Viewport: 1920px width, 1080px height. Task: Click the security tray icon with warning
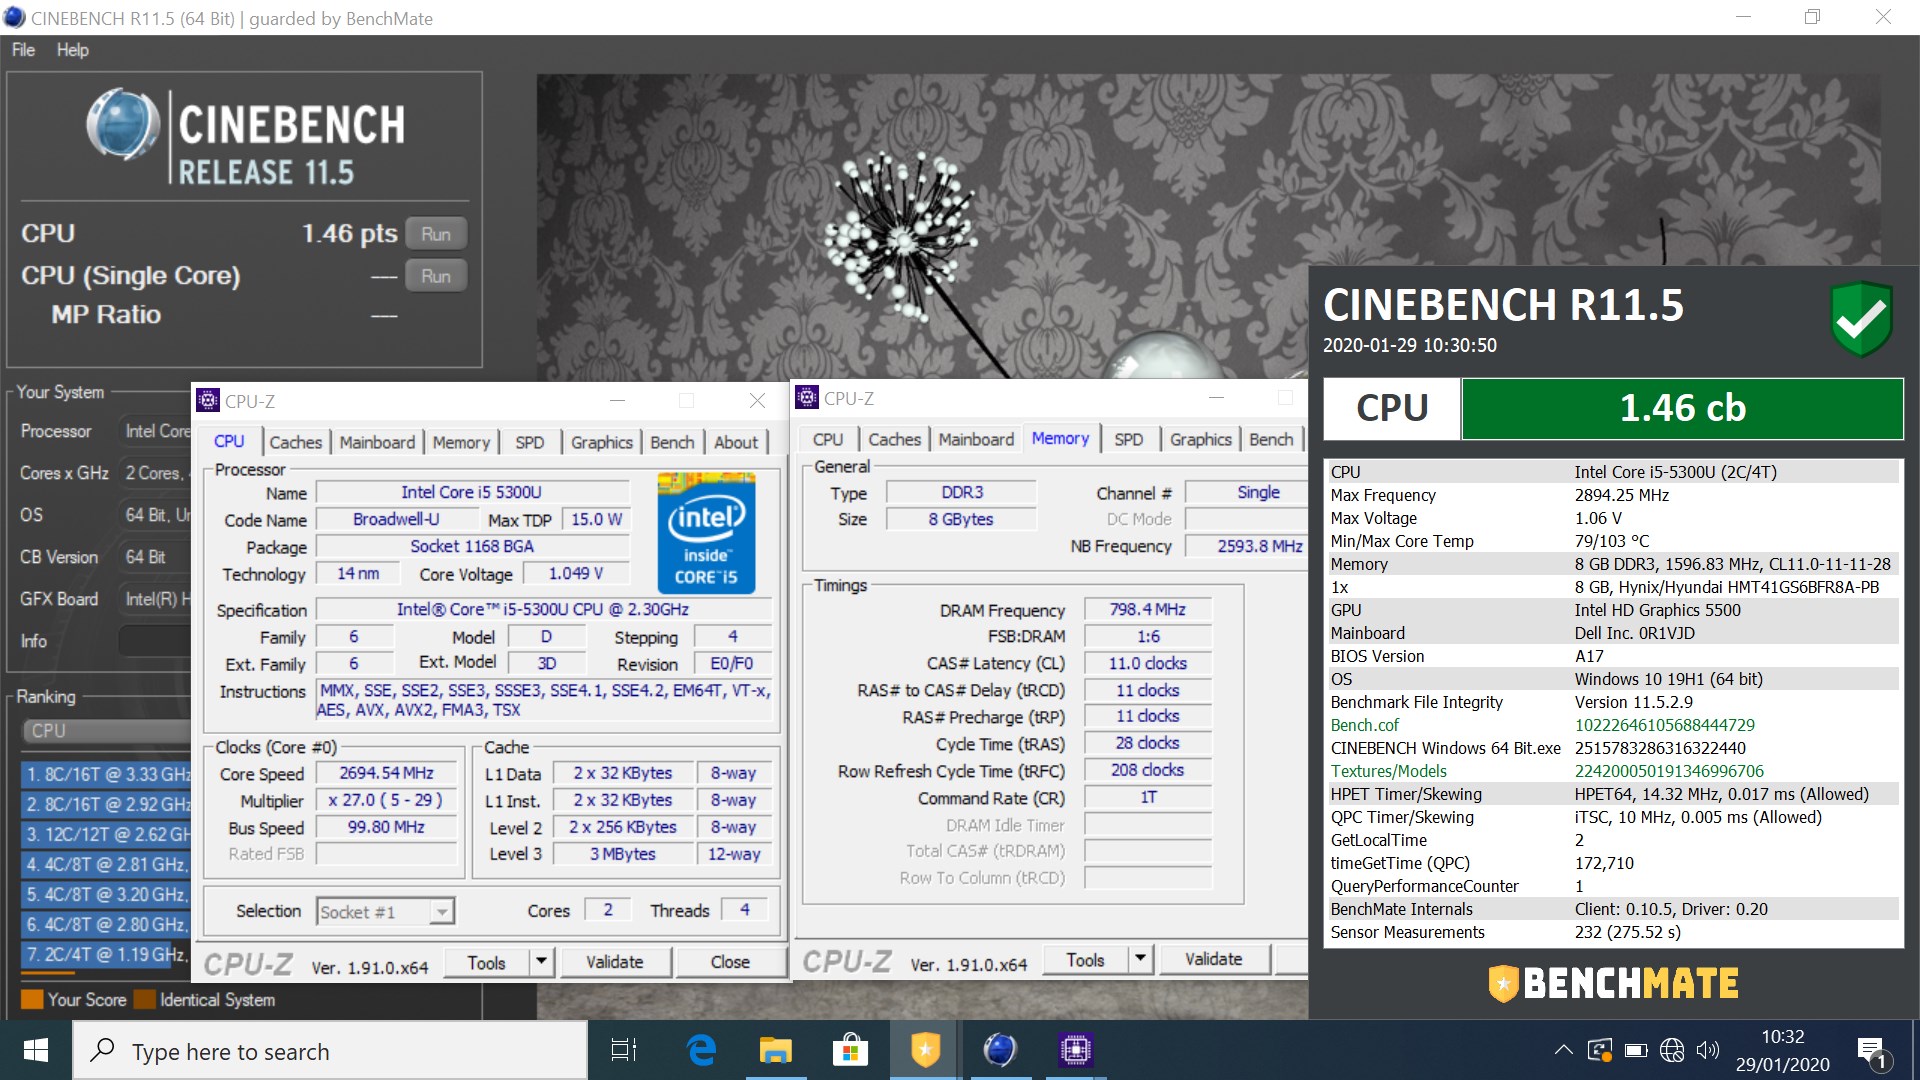[x=1600, y=1050]
